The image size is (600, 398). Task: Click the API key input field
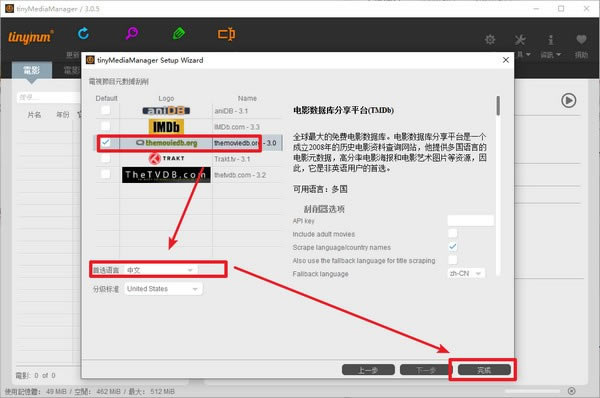(x=470, y=220)
